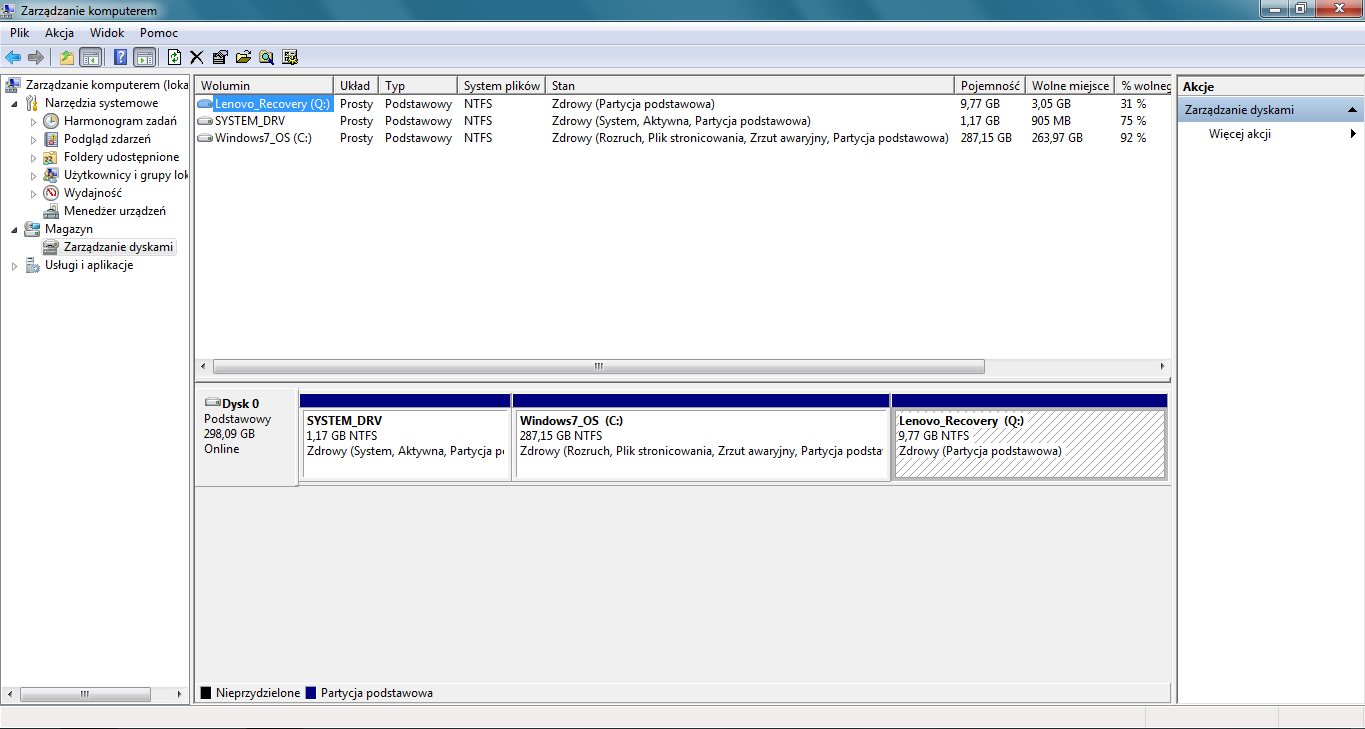
Task: Click the '905 MB' free space cell
Action: pyautogui.click(x=1051, y=121)
